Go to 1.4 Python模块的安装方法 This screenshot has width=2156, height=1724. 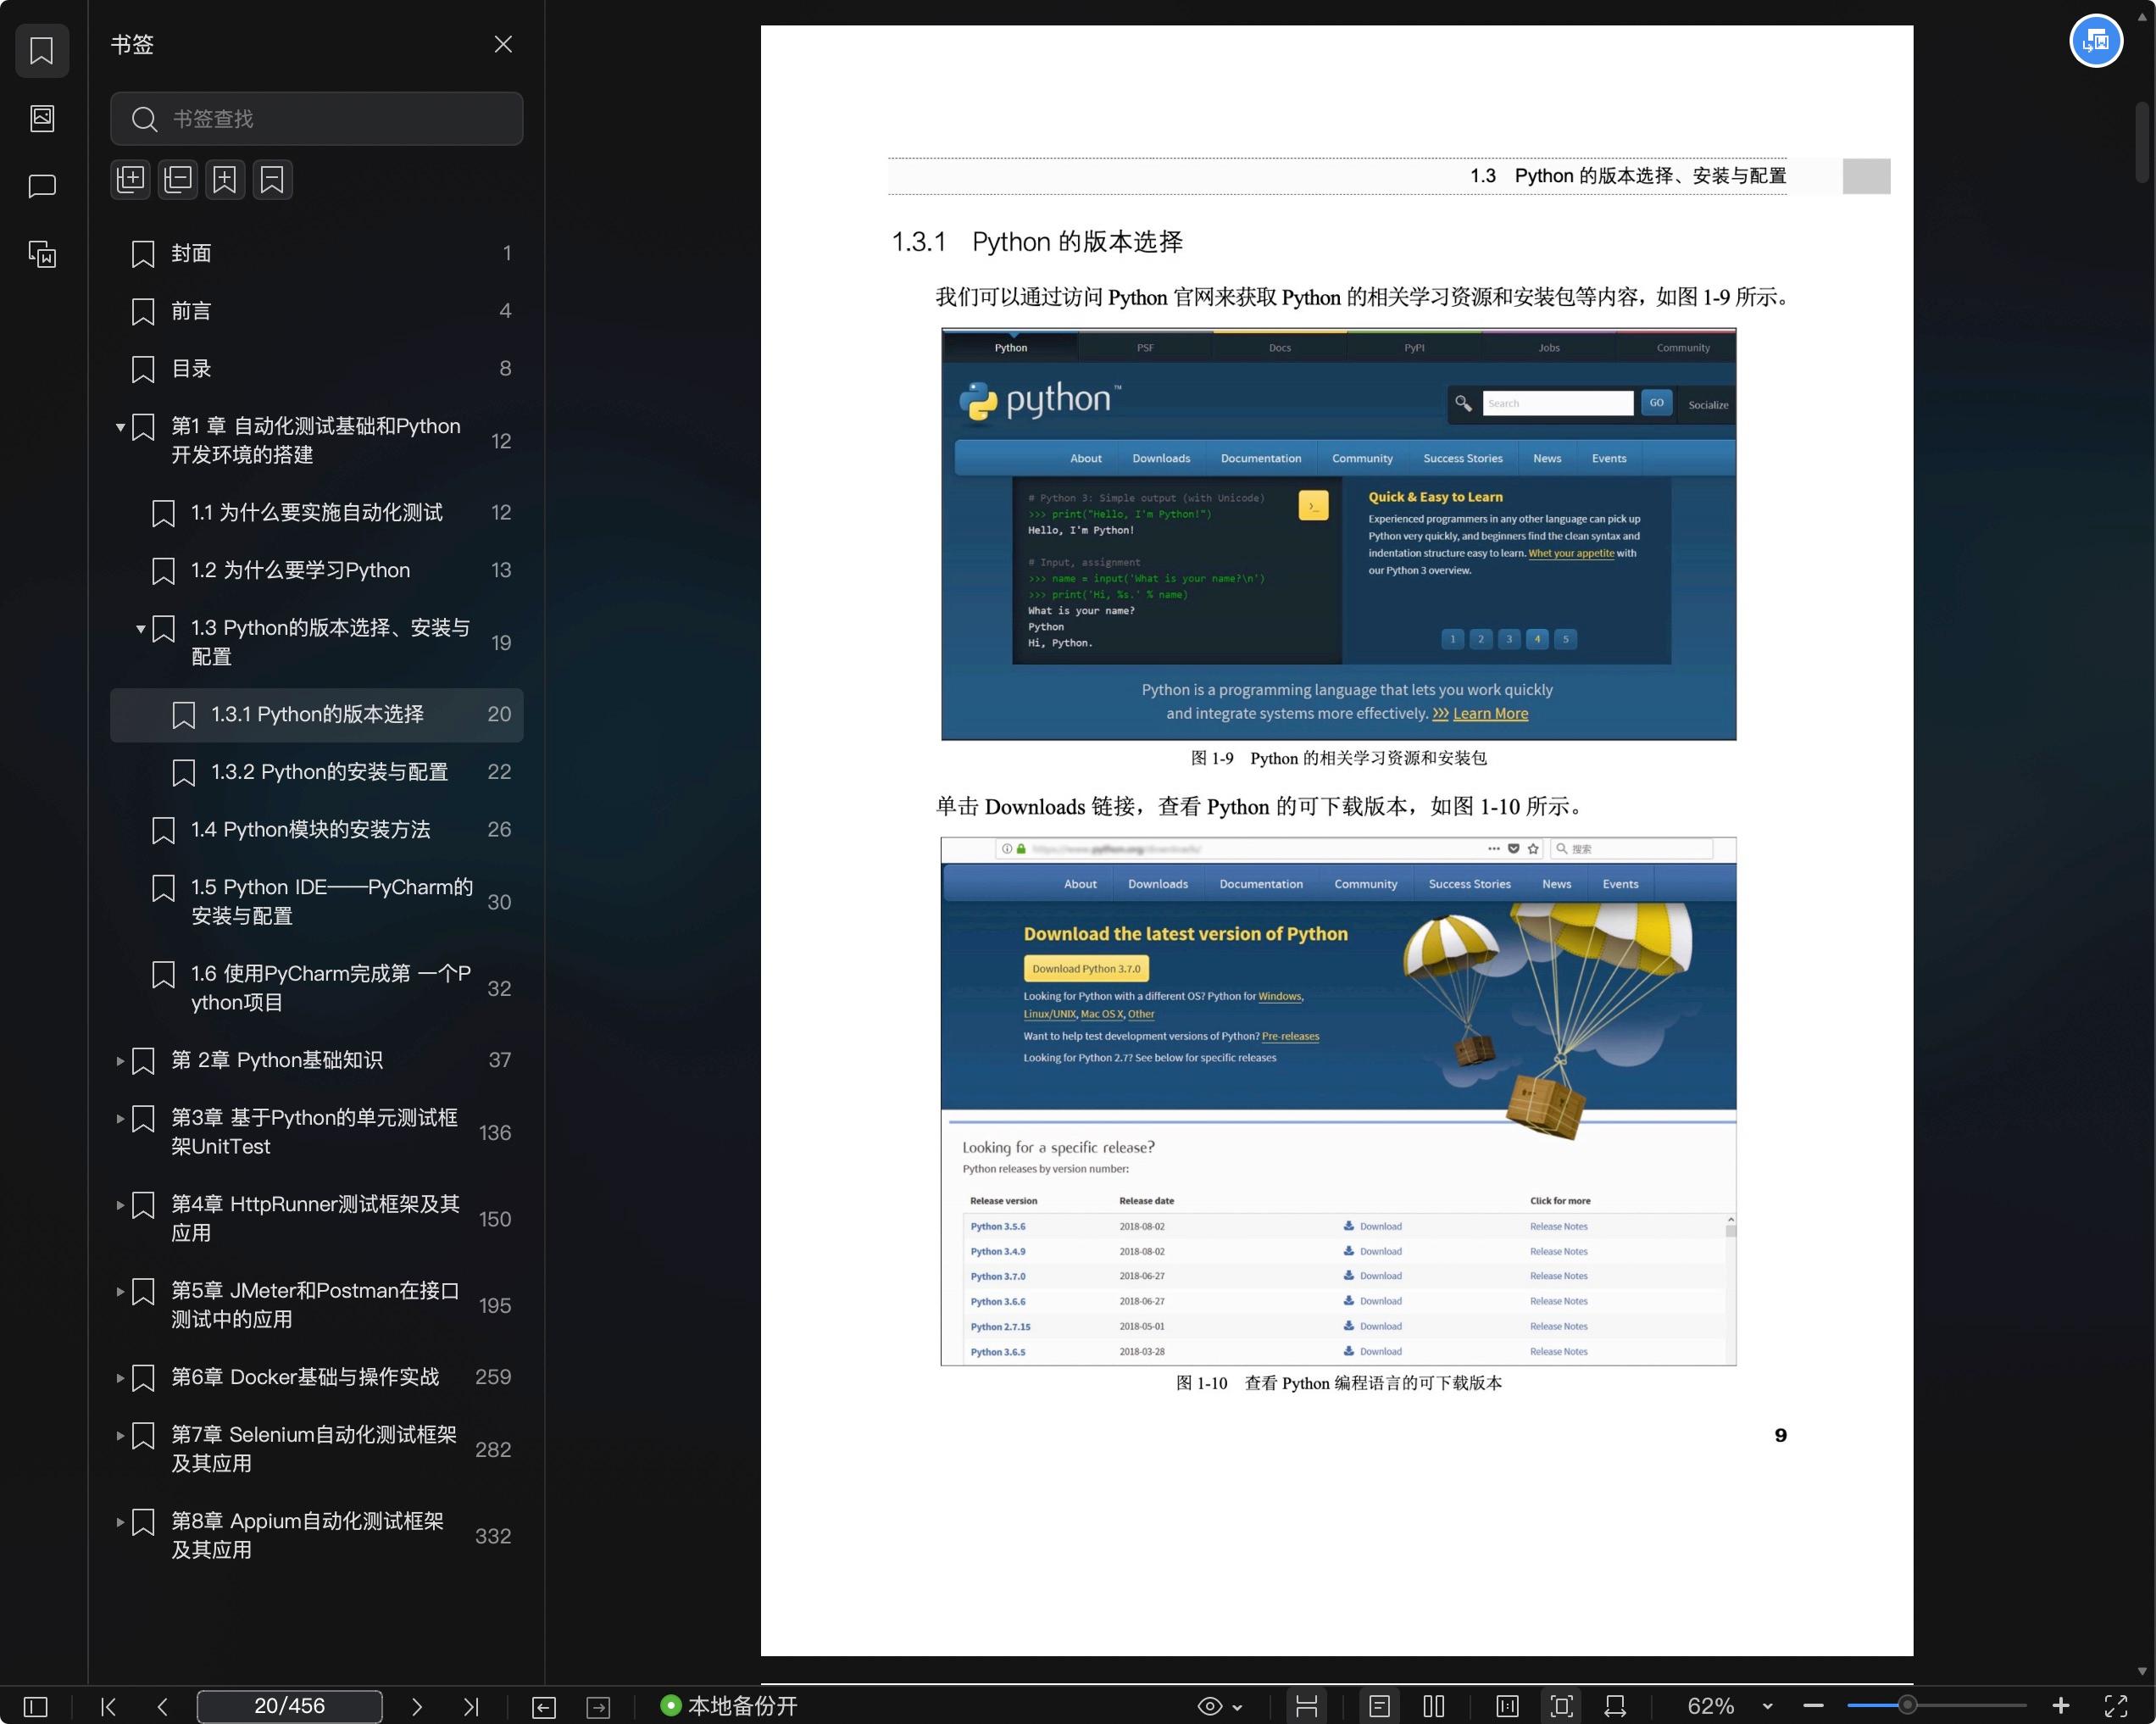point(316,829)
